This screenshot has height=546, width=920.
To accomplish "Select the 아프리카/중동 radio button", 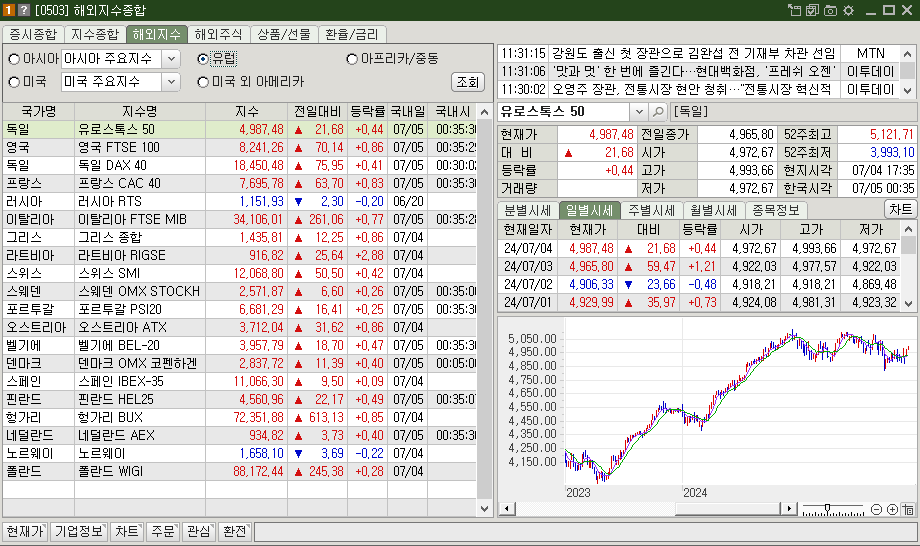I will pyautogui.click(x=352, y=59).
